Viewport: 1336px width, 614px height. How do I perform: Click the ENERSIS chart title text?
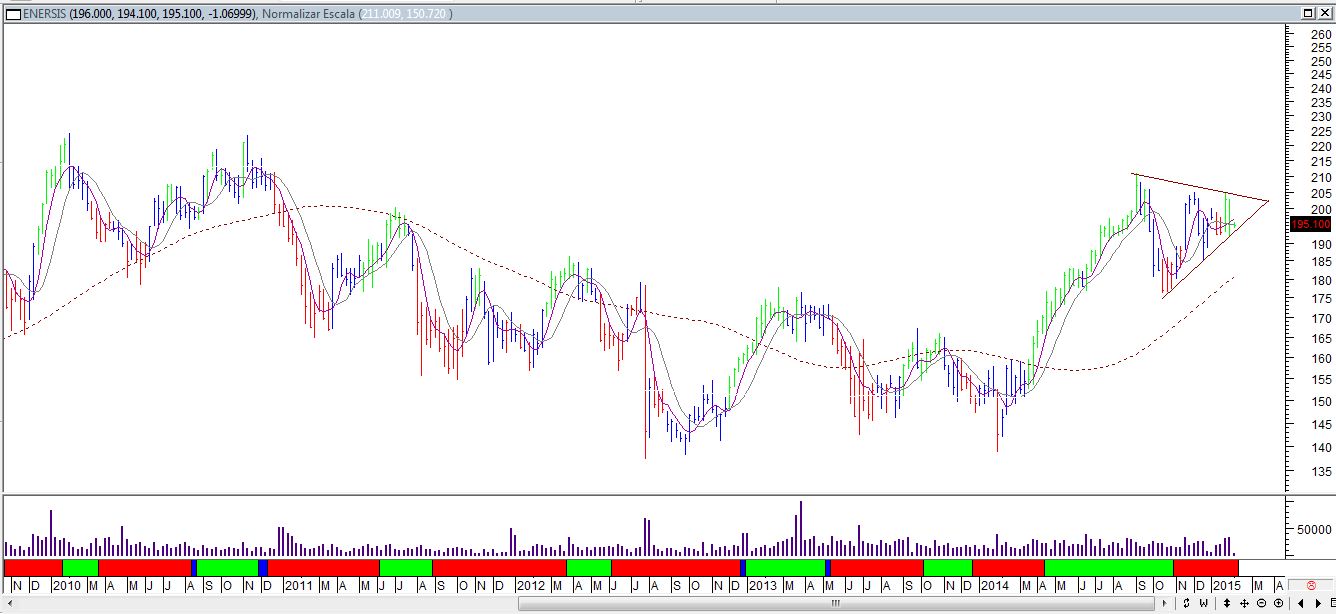[44, 13]
